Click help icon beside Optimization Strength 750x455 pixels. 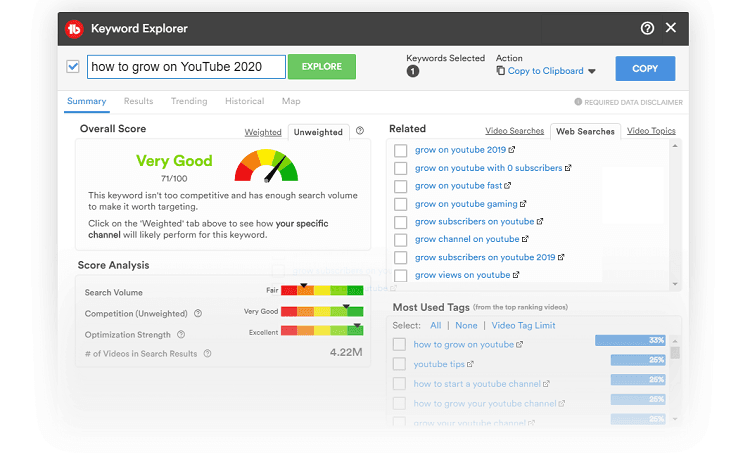click(181, 334)
